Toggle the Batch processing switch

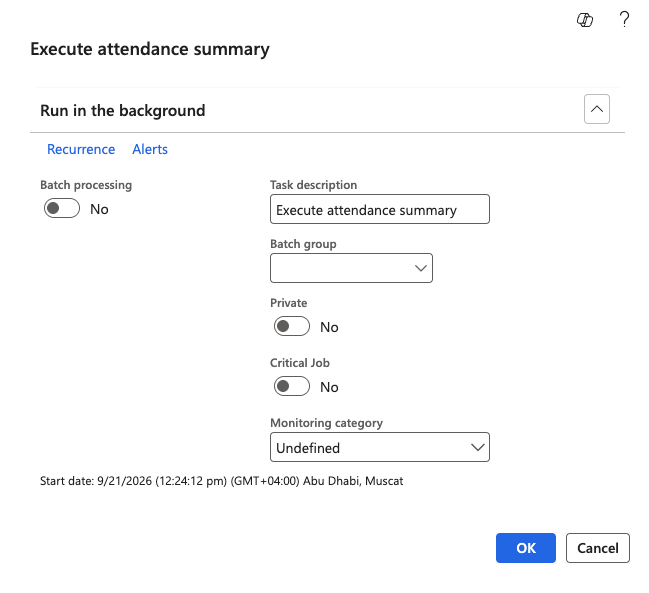[x=62, y=208]
